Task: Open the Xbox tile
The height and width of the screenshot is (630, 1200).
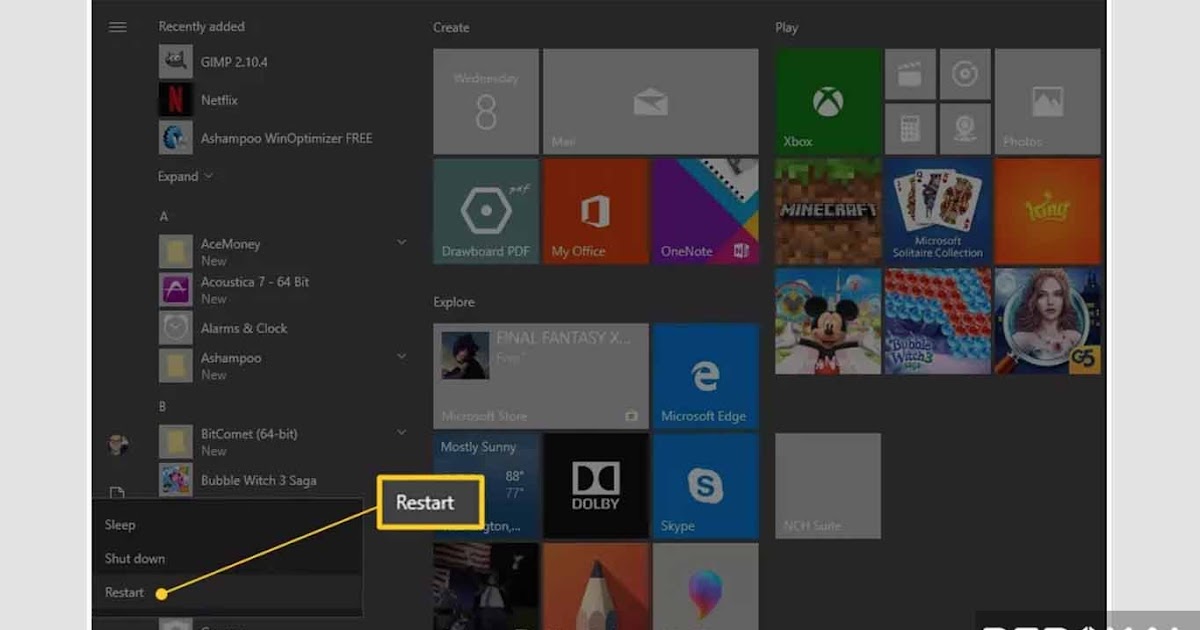Action: pyautogui.click(x=828, y=102)
